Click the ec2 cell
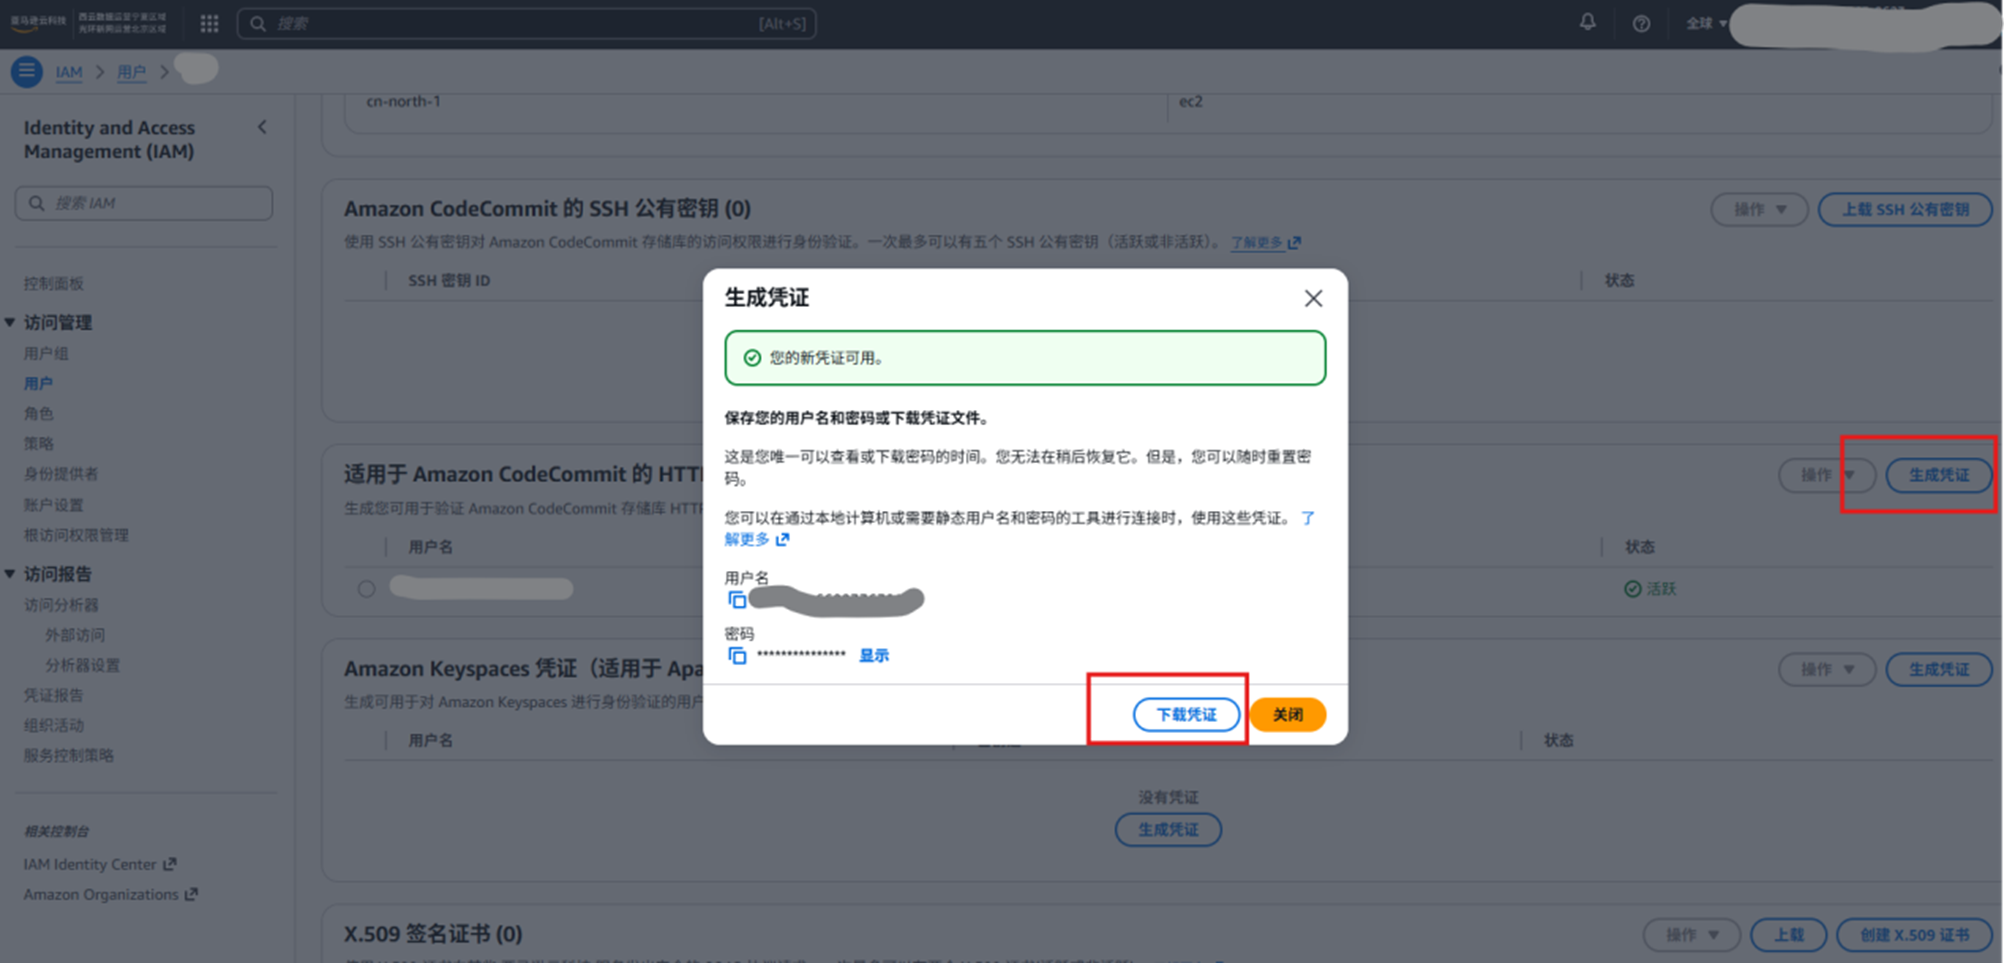The width and height of the screenshot is (2004, 963). (x=1191, y=101)
